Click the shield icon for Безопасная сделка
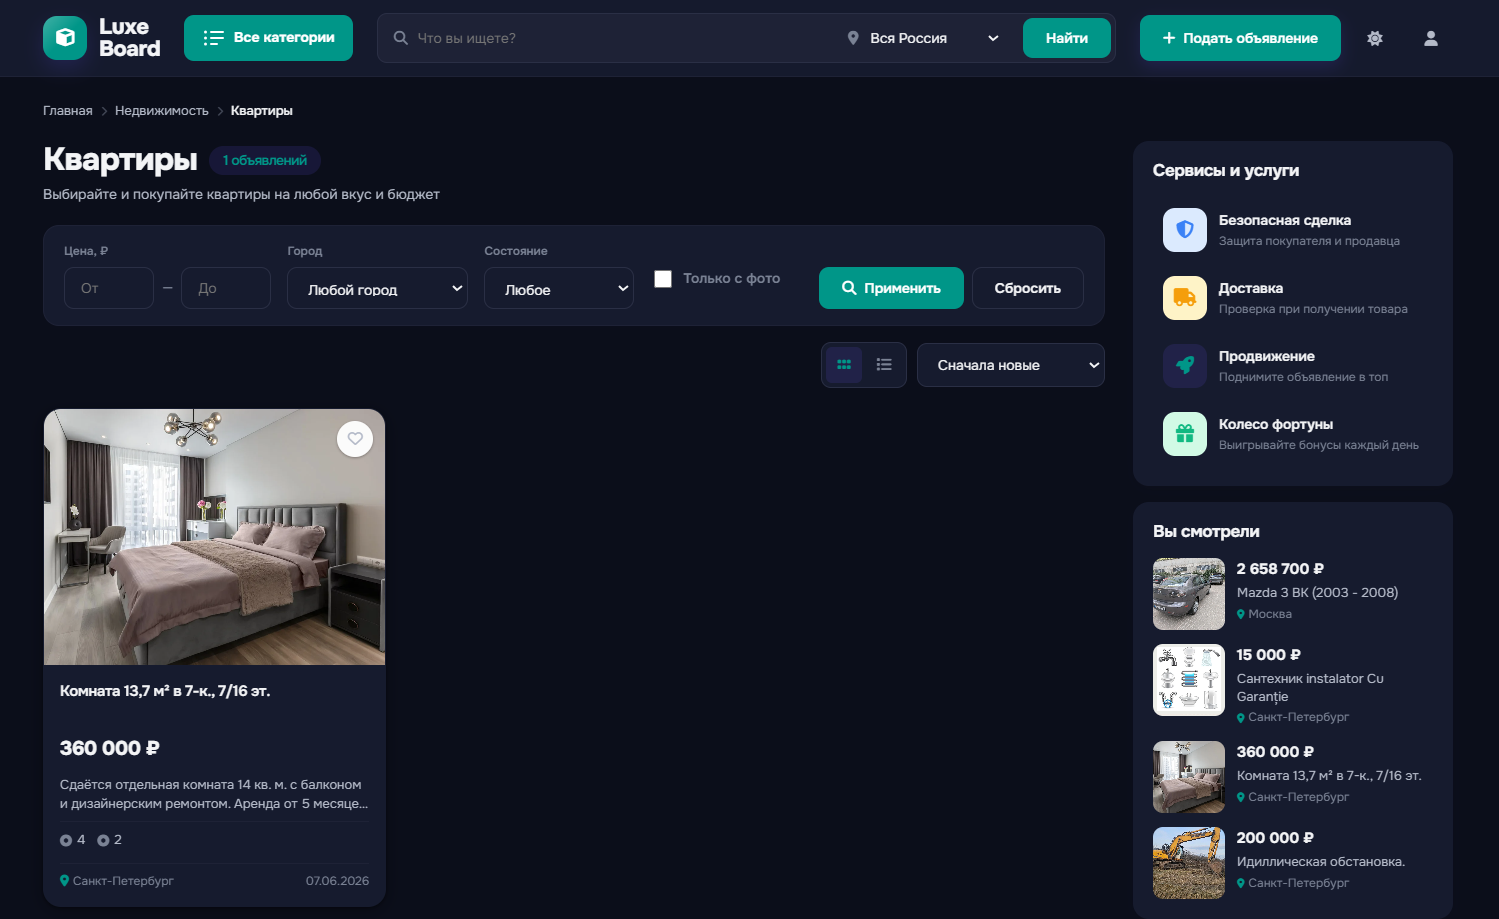Screen dimensions: 1499x919 (1185, 230)
